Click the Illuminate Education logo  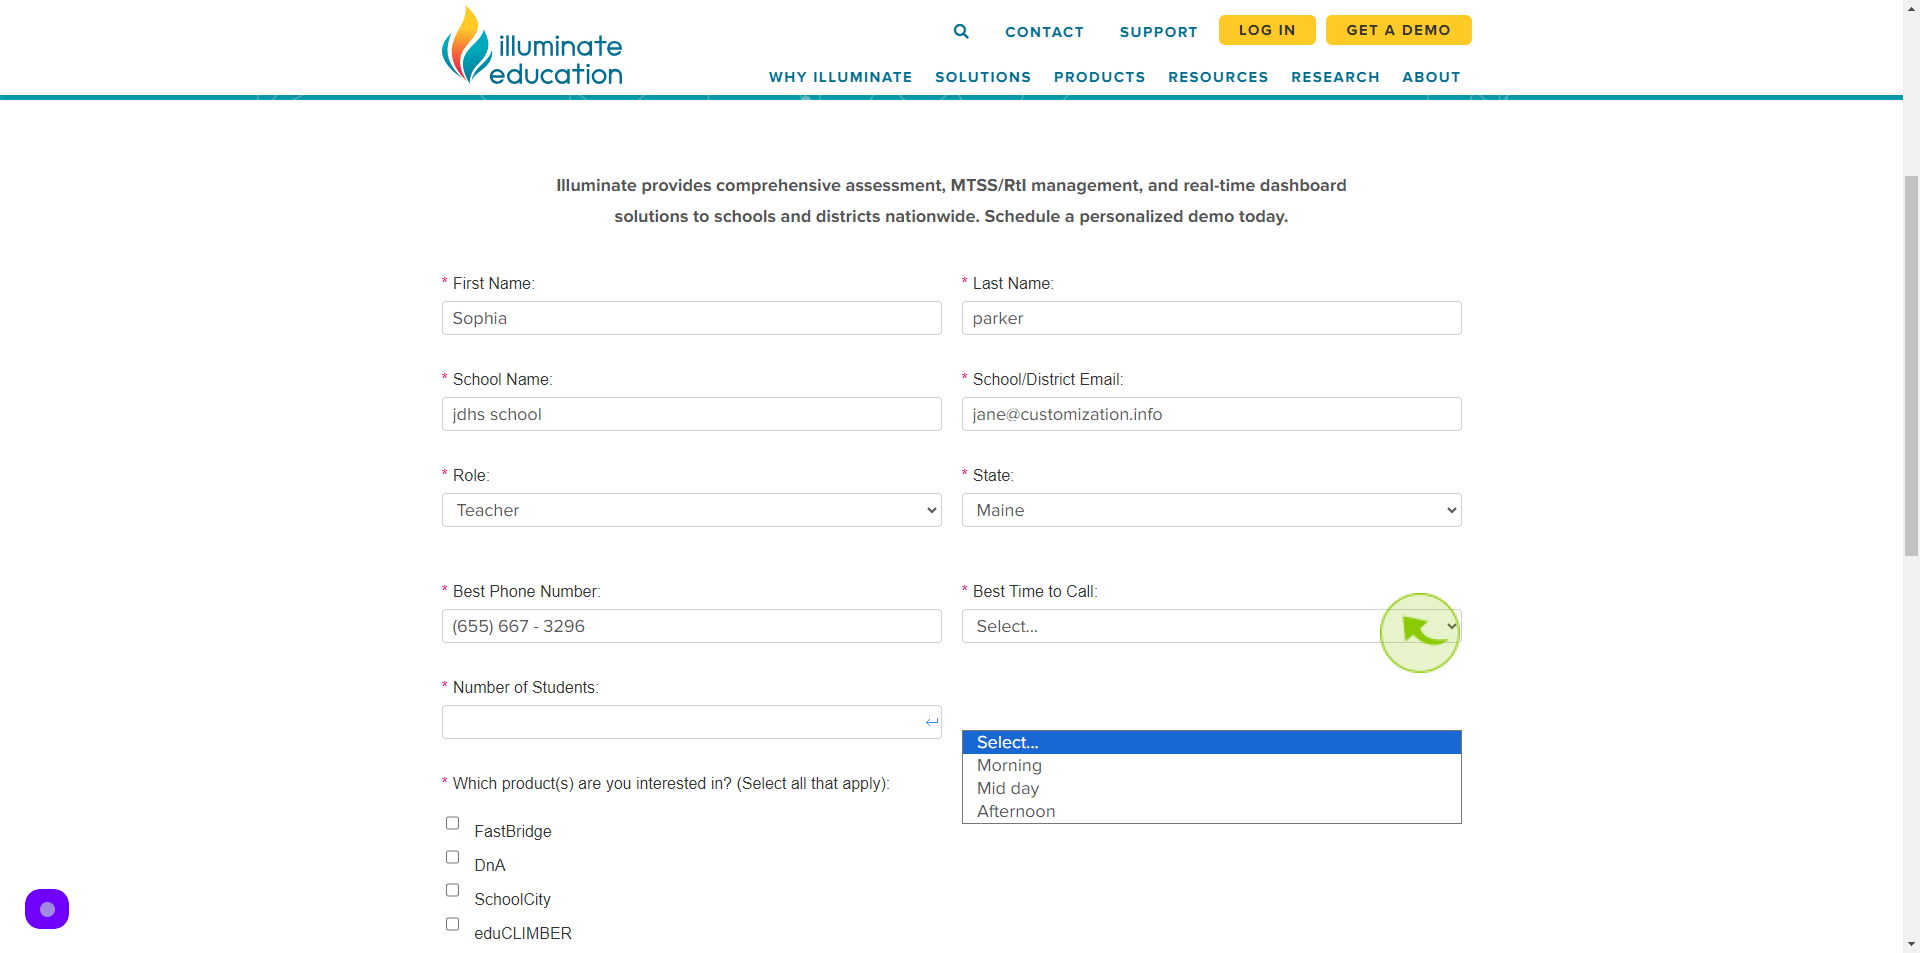[x=532, y=46]
